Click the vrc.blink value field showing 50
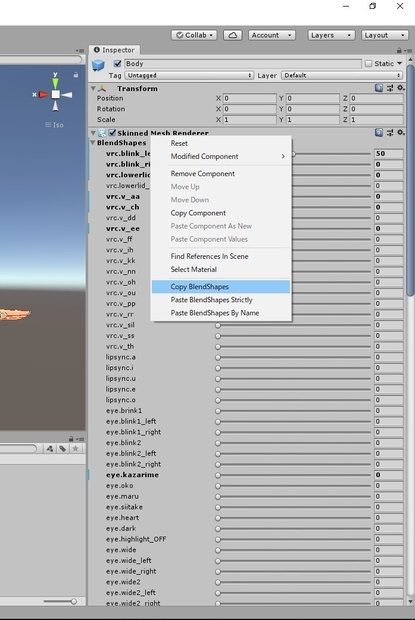 coord(389,153)
